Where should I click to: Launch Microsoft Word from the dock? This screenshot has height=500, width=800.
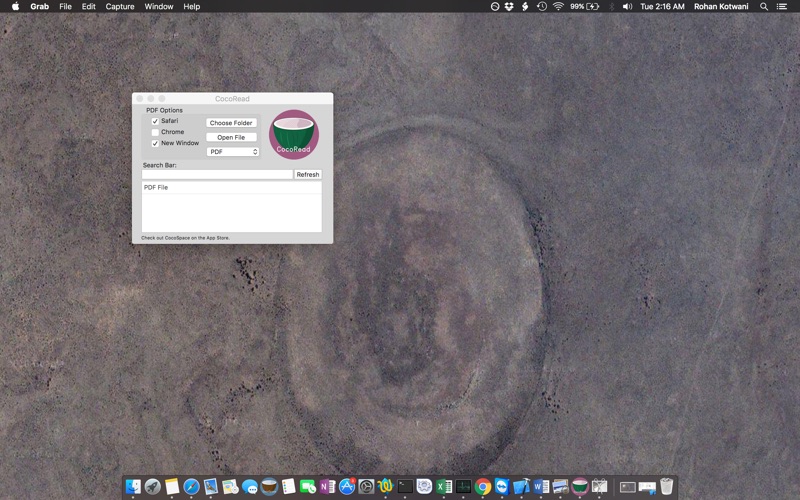pyautogui.click(x=541, y=487)
